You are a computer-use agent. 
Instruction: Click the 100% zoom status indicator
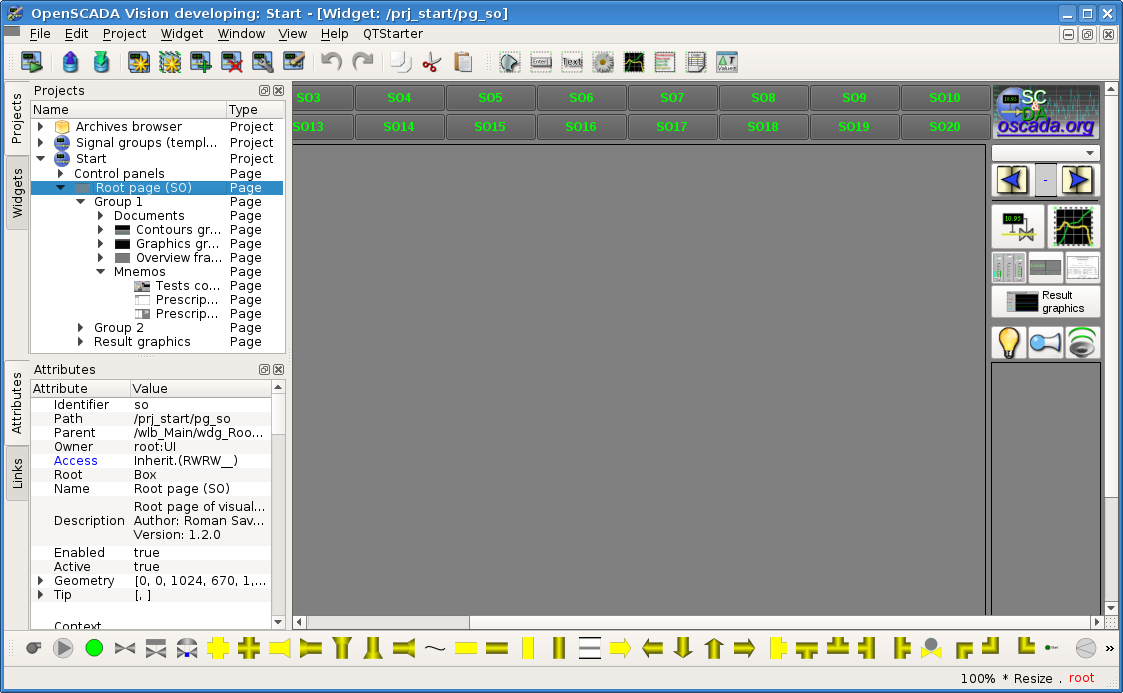pos(978,679)
